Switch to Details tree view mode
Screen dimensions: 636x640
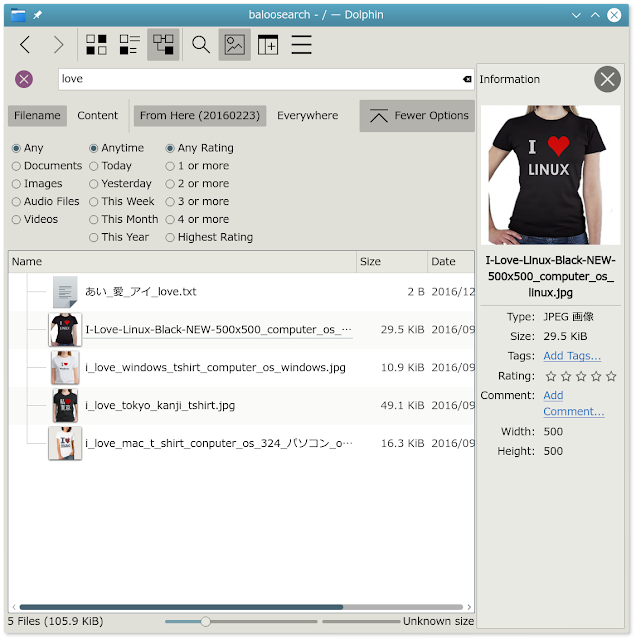pos(163,44)
